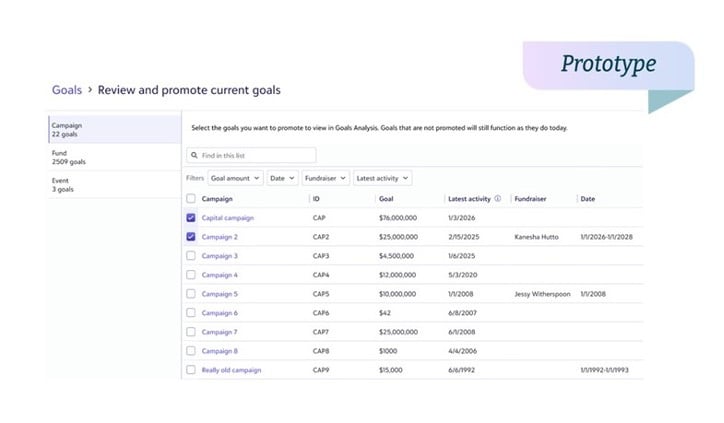The image size is (724, 423).
Task: Check the Campaign 5 checkbox
Action: click(191, 294)
